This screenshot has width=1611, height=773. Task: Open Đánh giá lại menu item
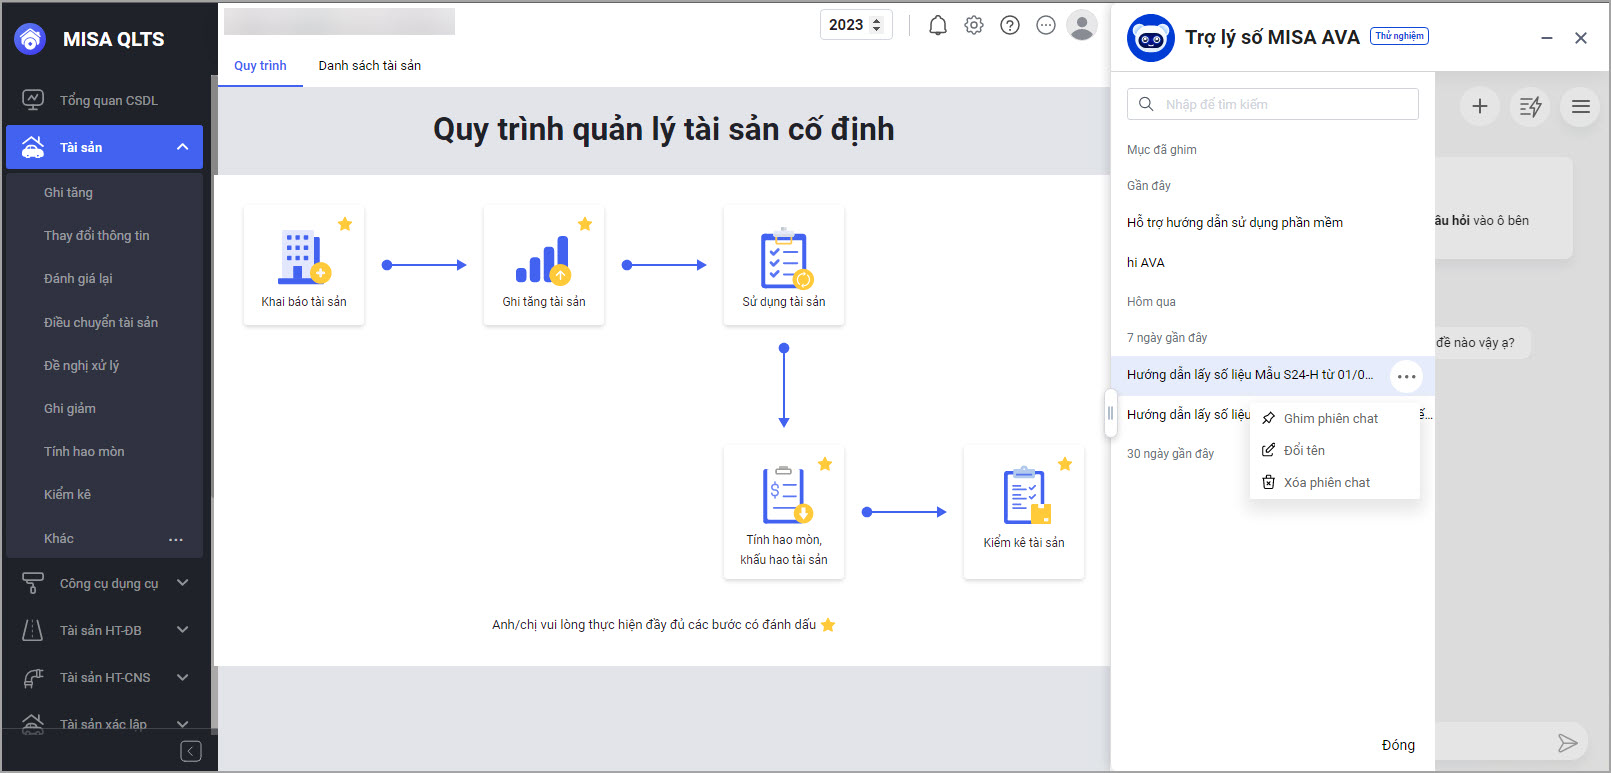click(78, 278)
